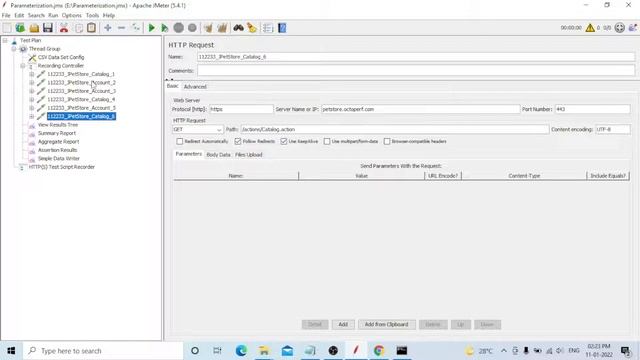Enable Browser-compatible headers checkbox
The image size is (640, 360).
pyautogui.click(x=387, y=141)
